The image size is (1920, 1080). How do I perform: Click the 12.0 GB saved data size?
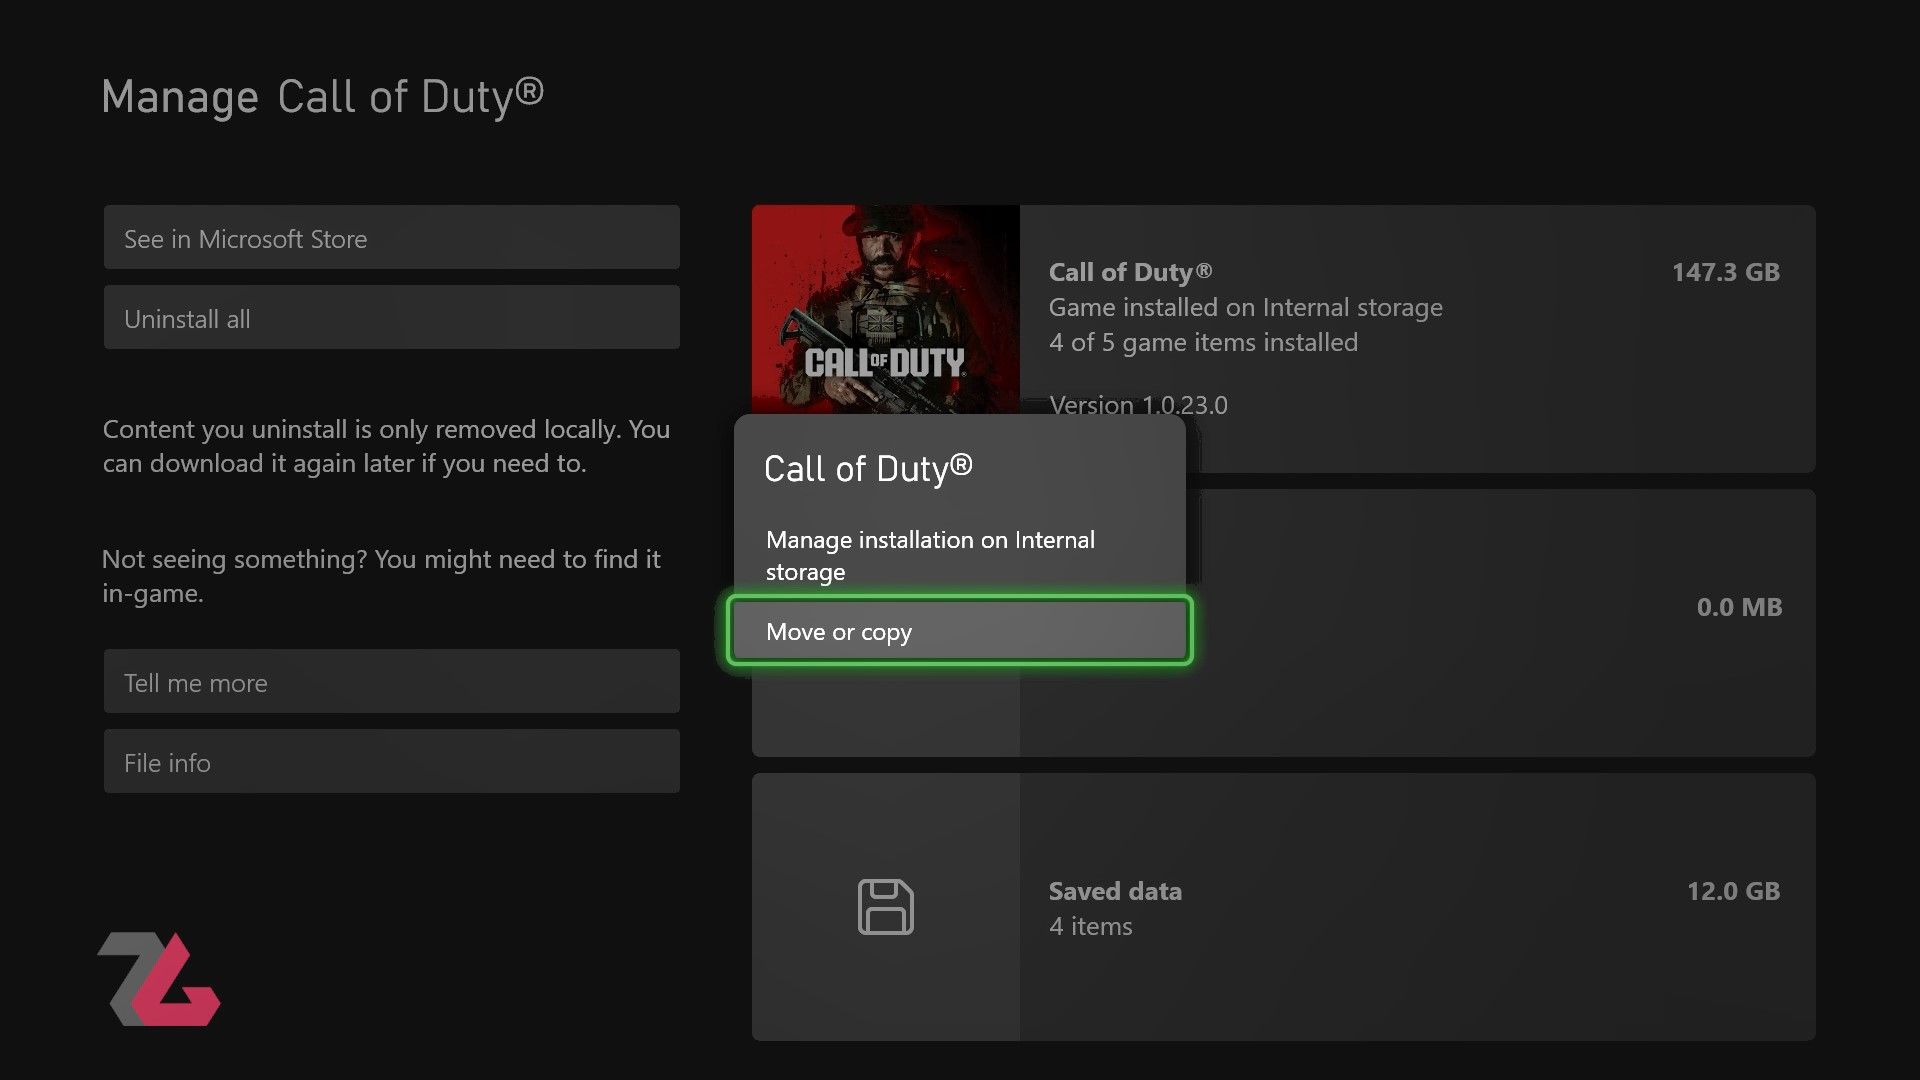point(1733,891)
